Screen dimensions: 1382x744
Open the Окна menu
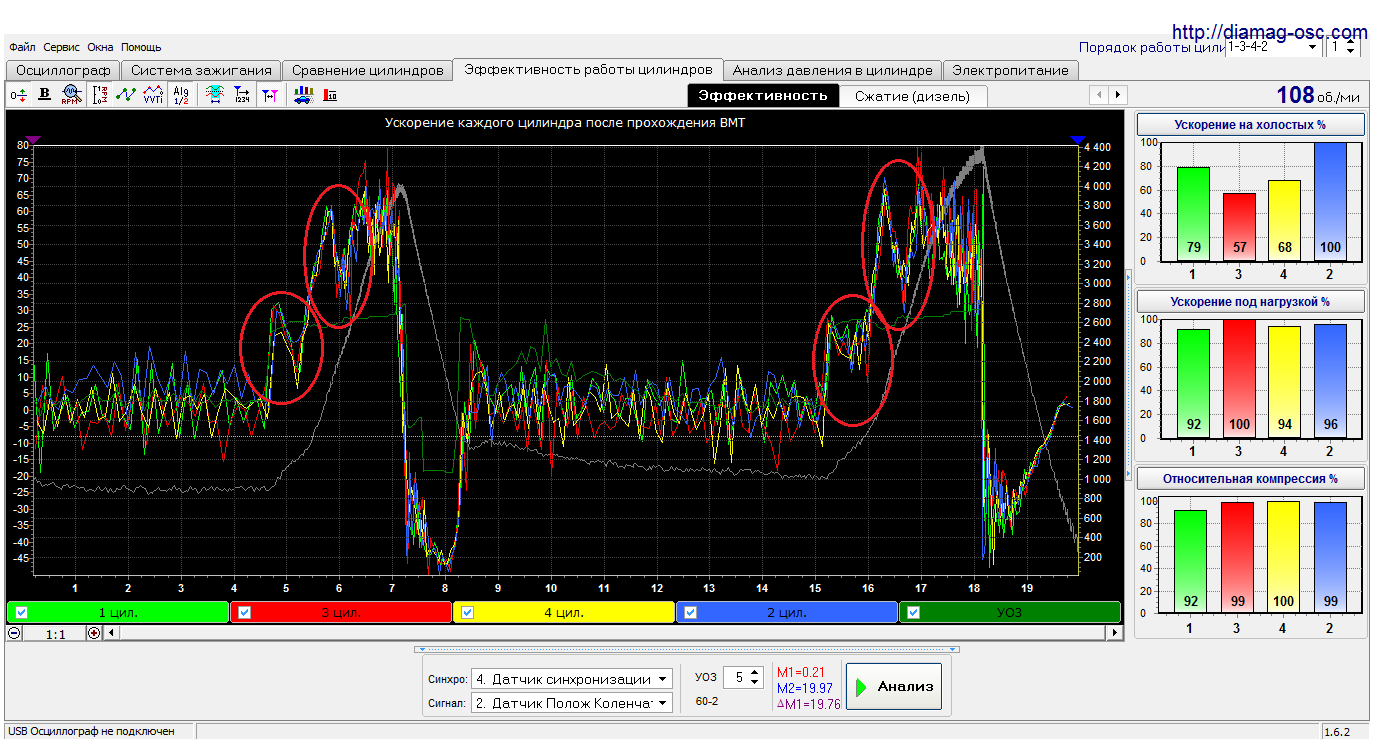tap(100, 47)
